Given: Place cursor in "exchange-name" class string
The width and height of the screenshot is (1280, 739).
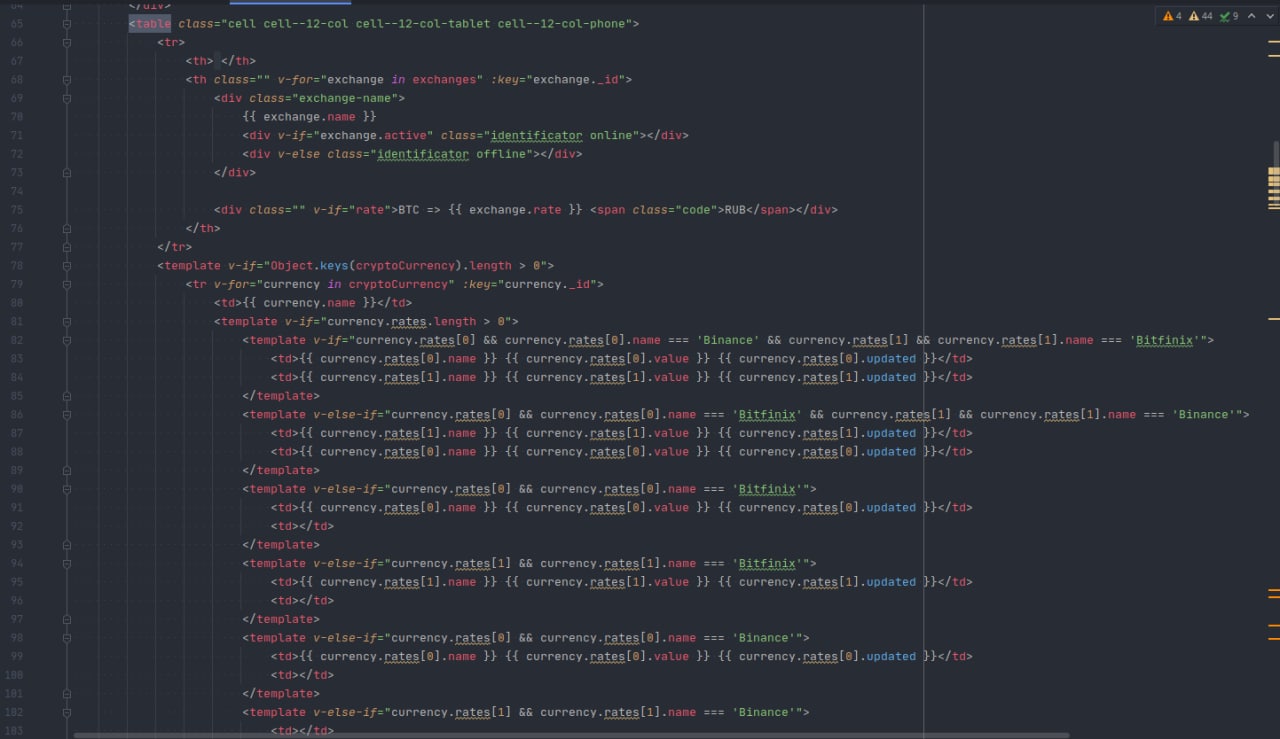Looking at the screenshot, I should (x=345, y=99).
